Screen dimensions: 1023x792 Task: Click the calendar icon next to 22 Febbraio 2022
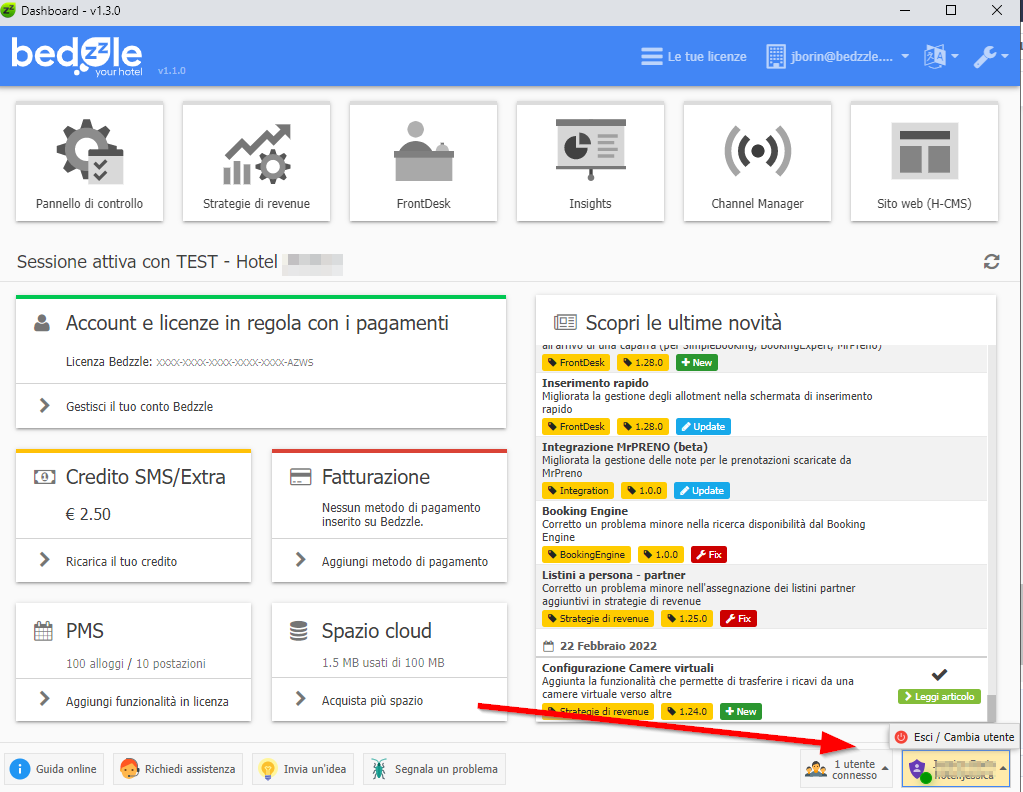tap(549, 646)
